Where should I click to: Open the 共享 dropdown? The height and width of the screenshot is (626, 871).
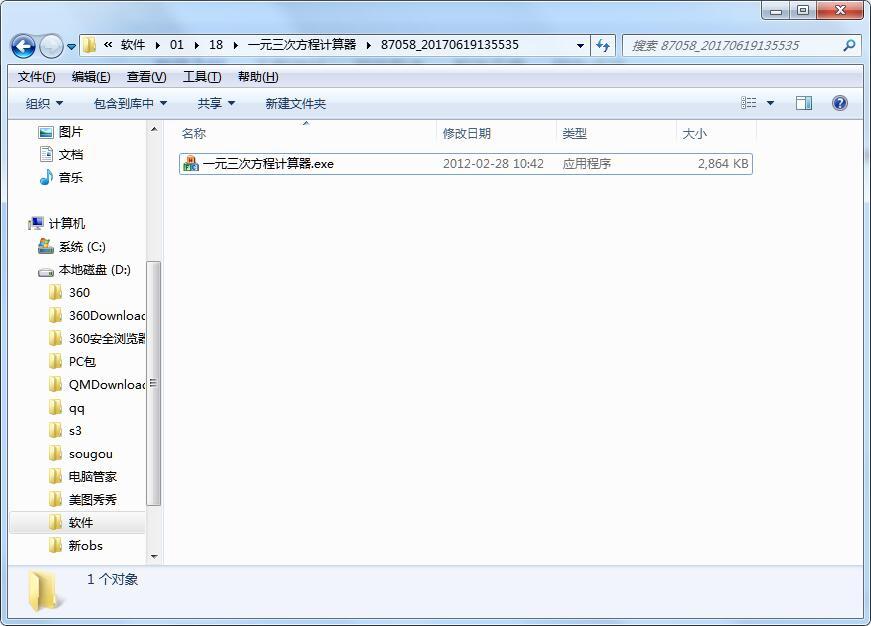[216, 103]
